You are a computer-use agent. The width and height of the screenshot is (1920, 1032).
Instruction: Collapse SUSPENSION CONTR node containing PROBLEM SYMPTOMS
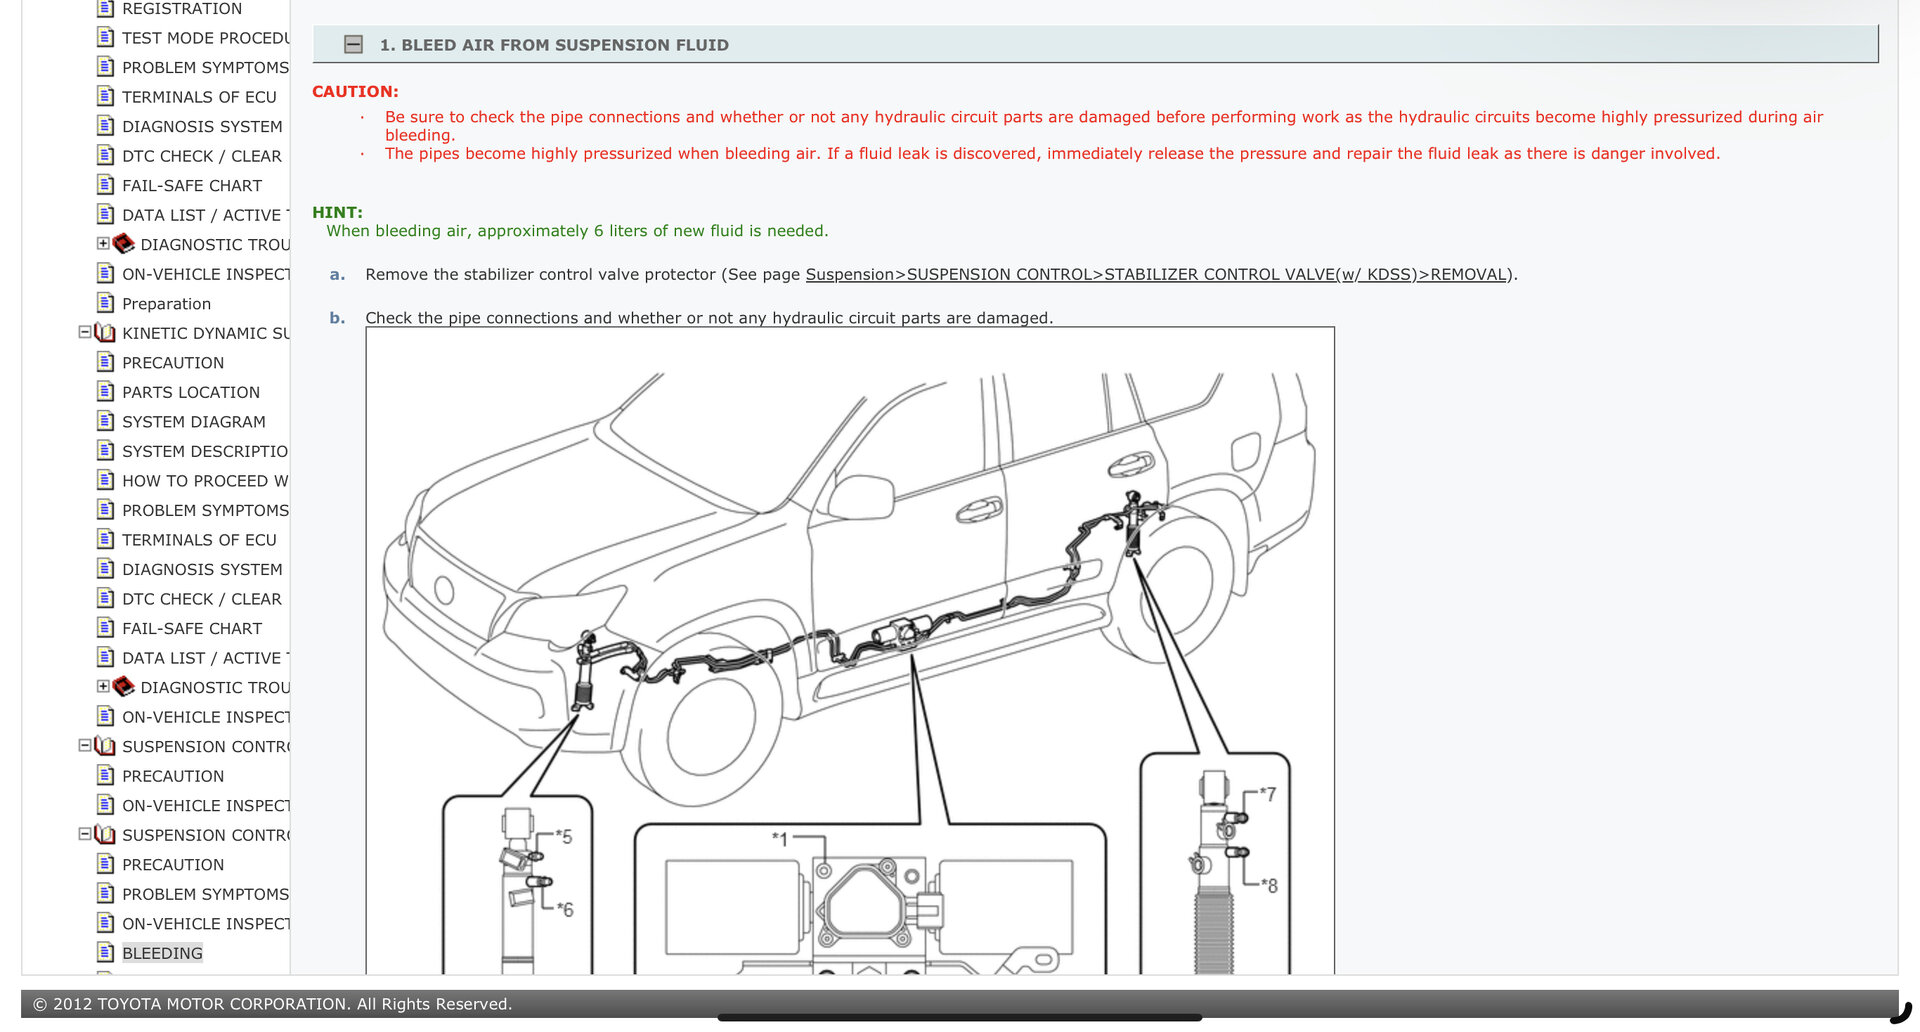pos(85,834)
